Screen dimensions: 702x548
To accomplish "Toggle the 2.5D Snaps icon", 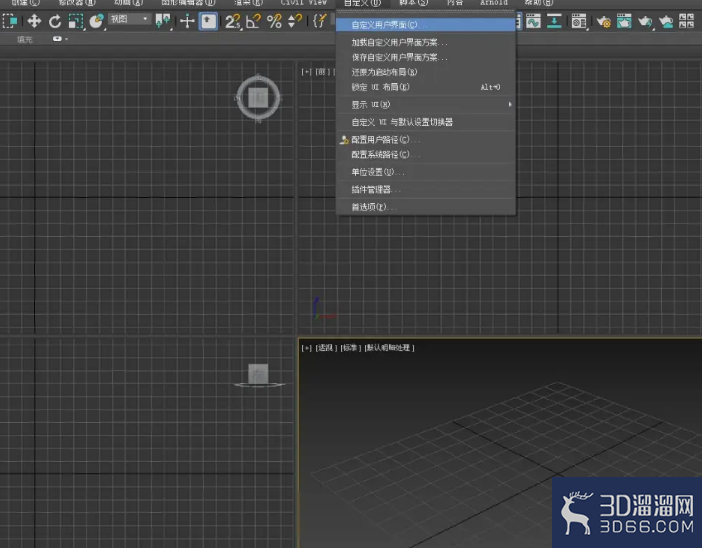I will tap(232, 21).
